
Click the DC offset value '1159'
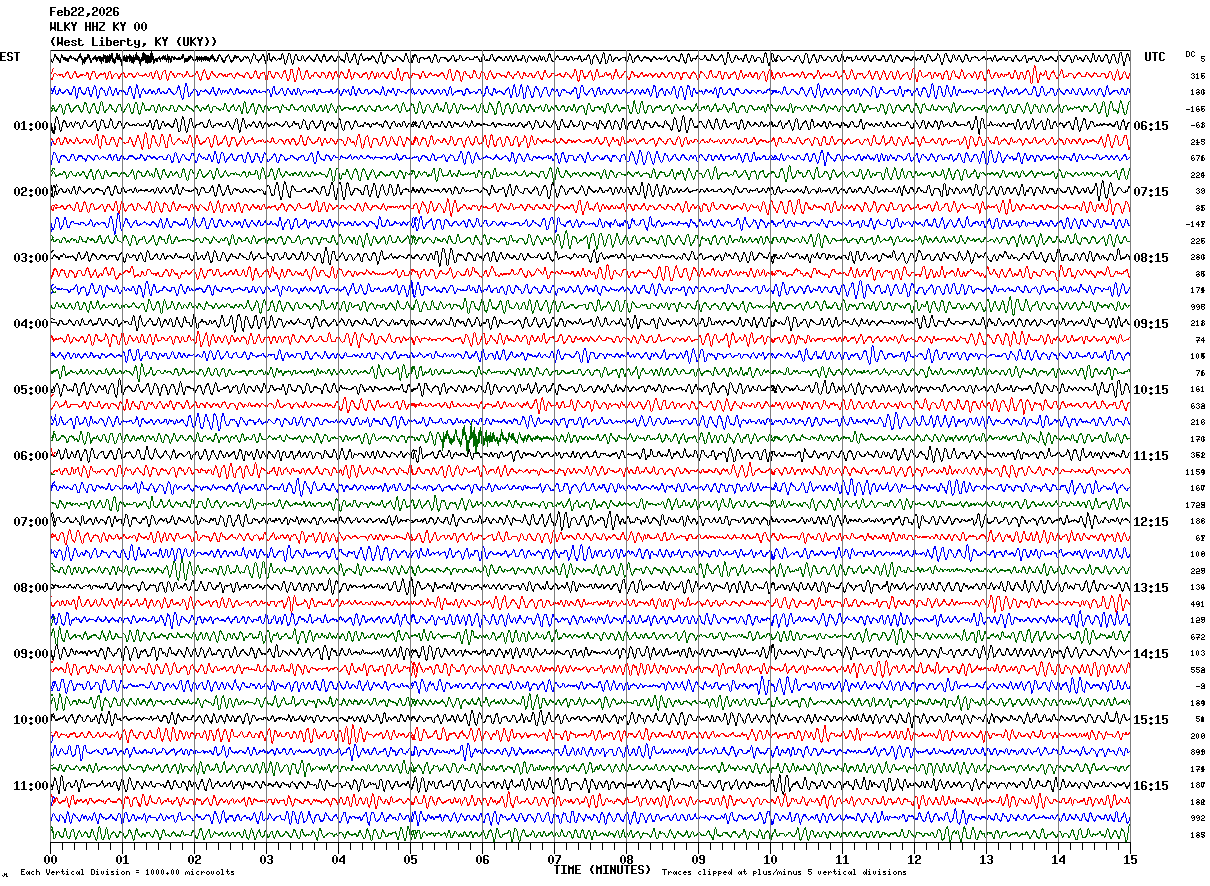[1195, 472]
